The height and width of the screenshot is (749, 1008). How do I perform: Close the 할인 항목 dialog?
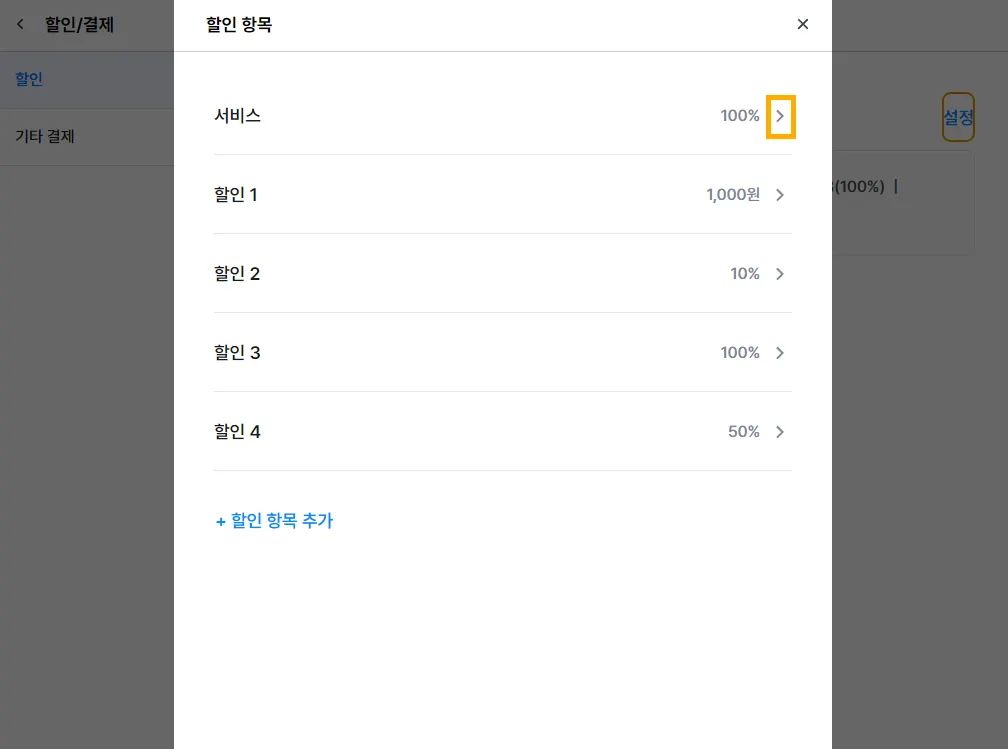(802, 25)
